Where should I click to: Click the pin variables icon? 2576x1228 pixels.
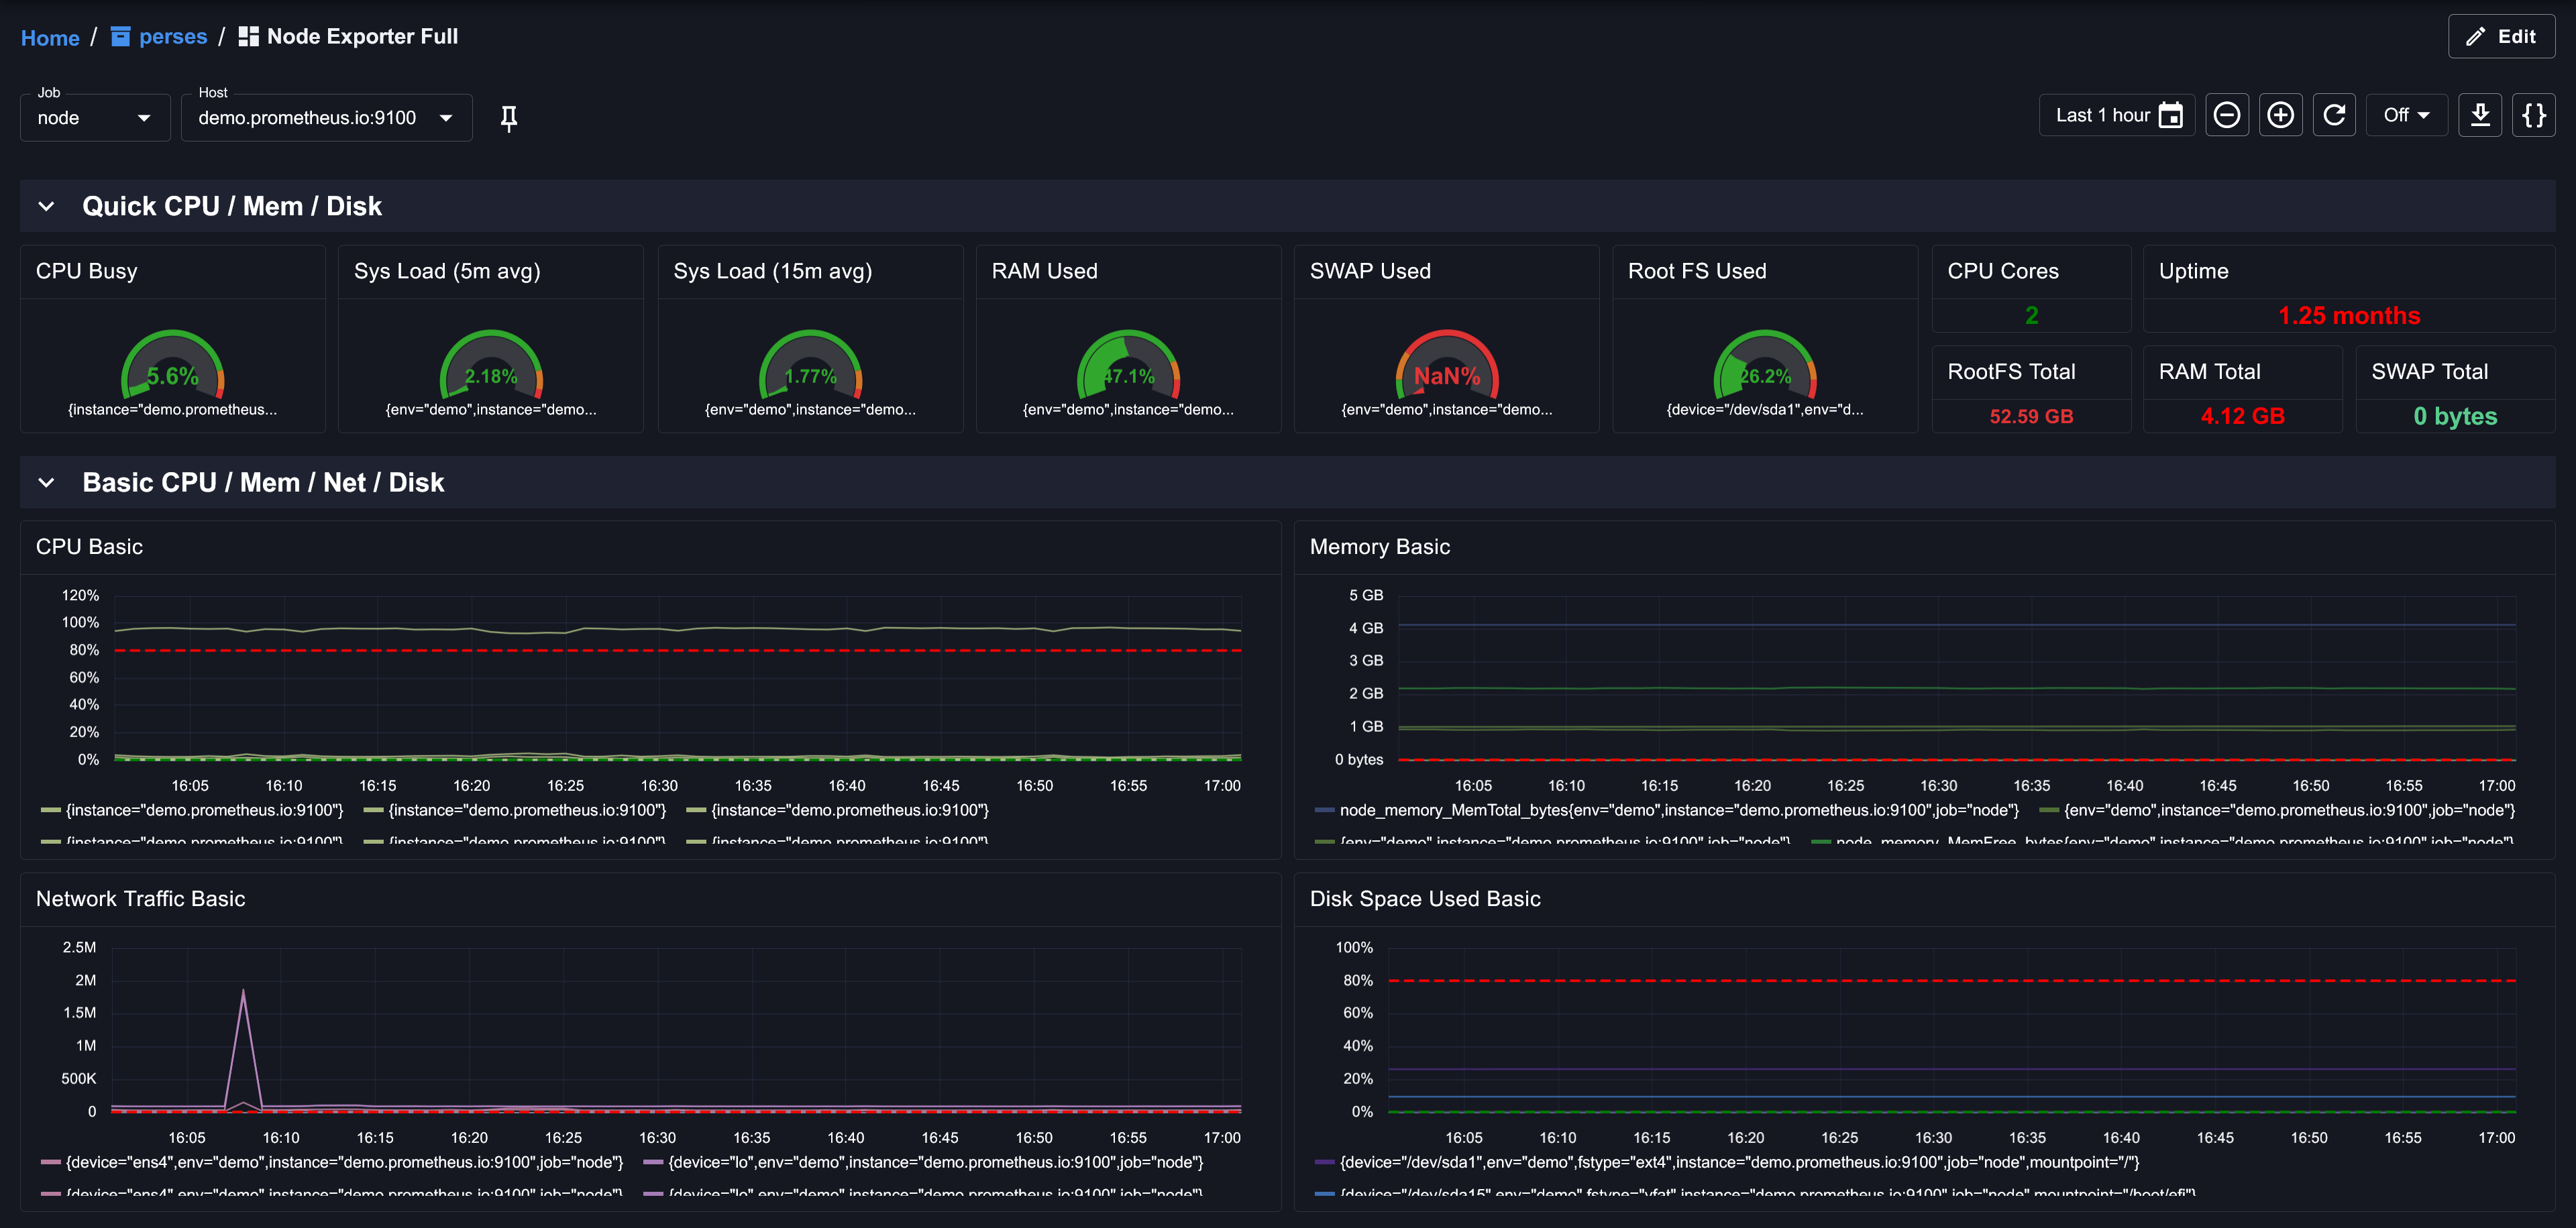pos(508,118)
